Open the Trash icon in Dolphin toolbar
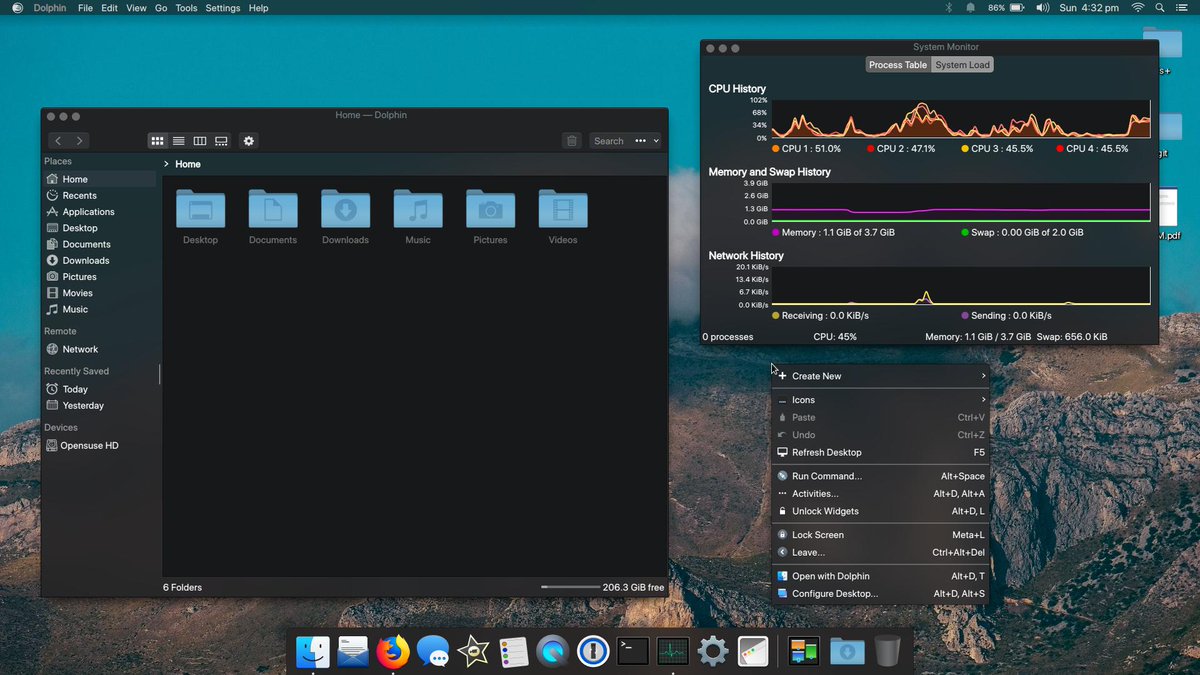Screen dimensions: 1200x675 click(x=571, y=141)
